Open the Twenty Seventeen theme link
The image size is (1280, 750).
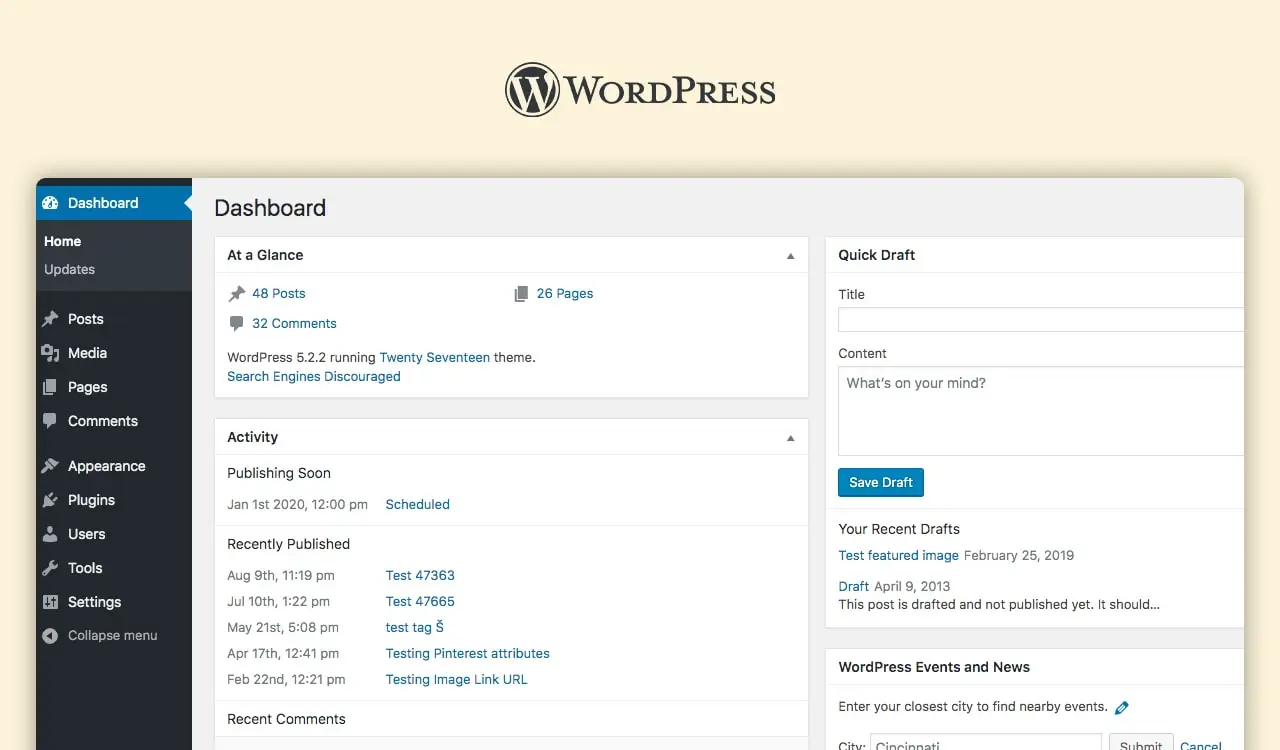[434, 357]
